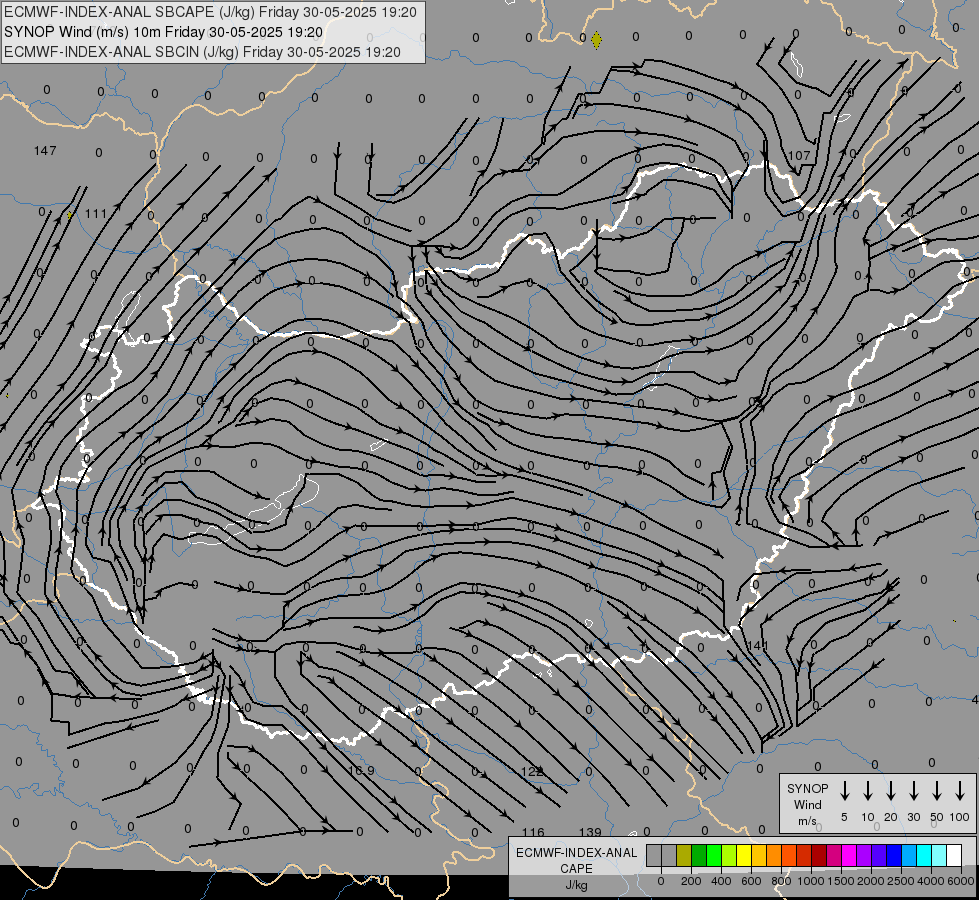Image resolution: width=979 pixels, height=900 pixels.
Task: Click the 141 value on the map
Action: click(x=757, y=646)
